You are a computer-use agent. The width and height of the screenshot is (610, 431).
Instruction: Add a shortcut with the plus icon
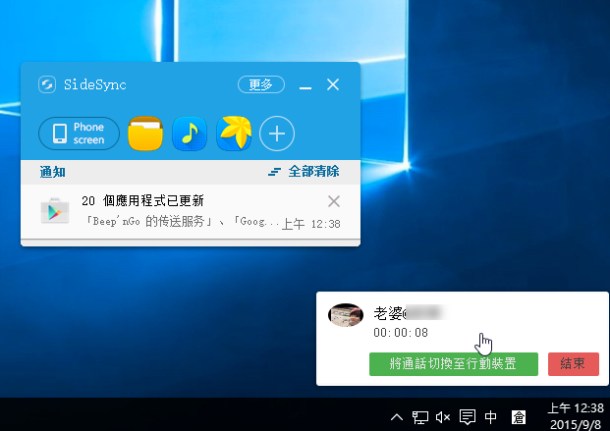point(277,134)
